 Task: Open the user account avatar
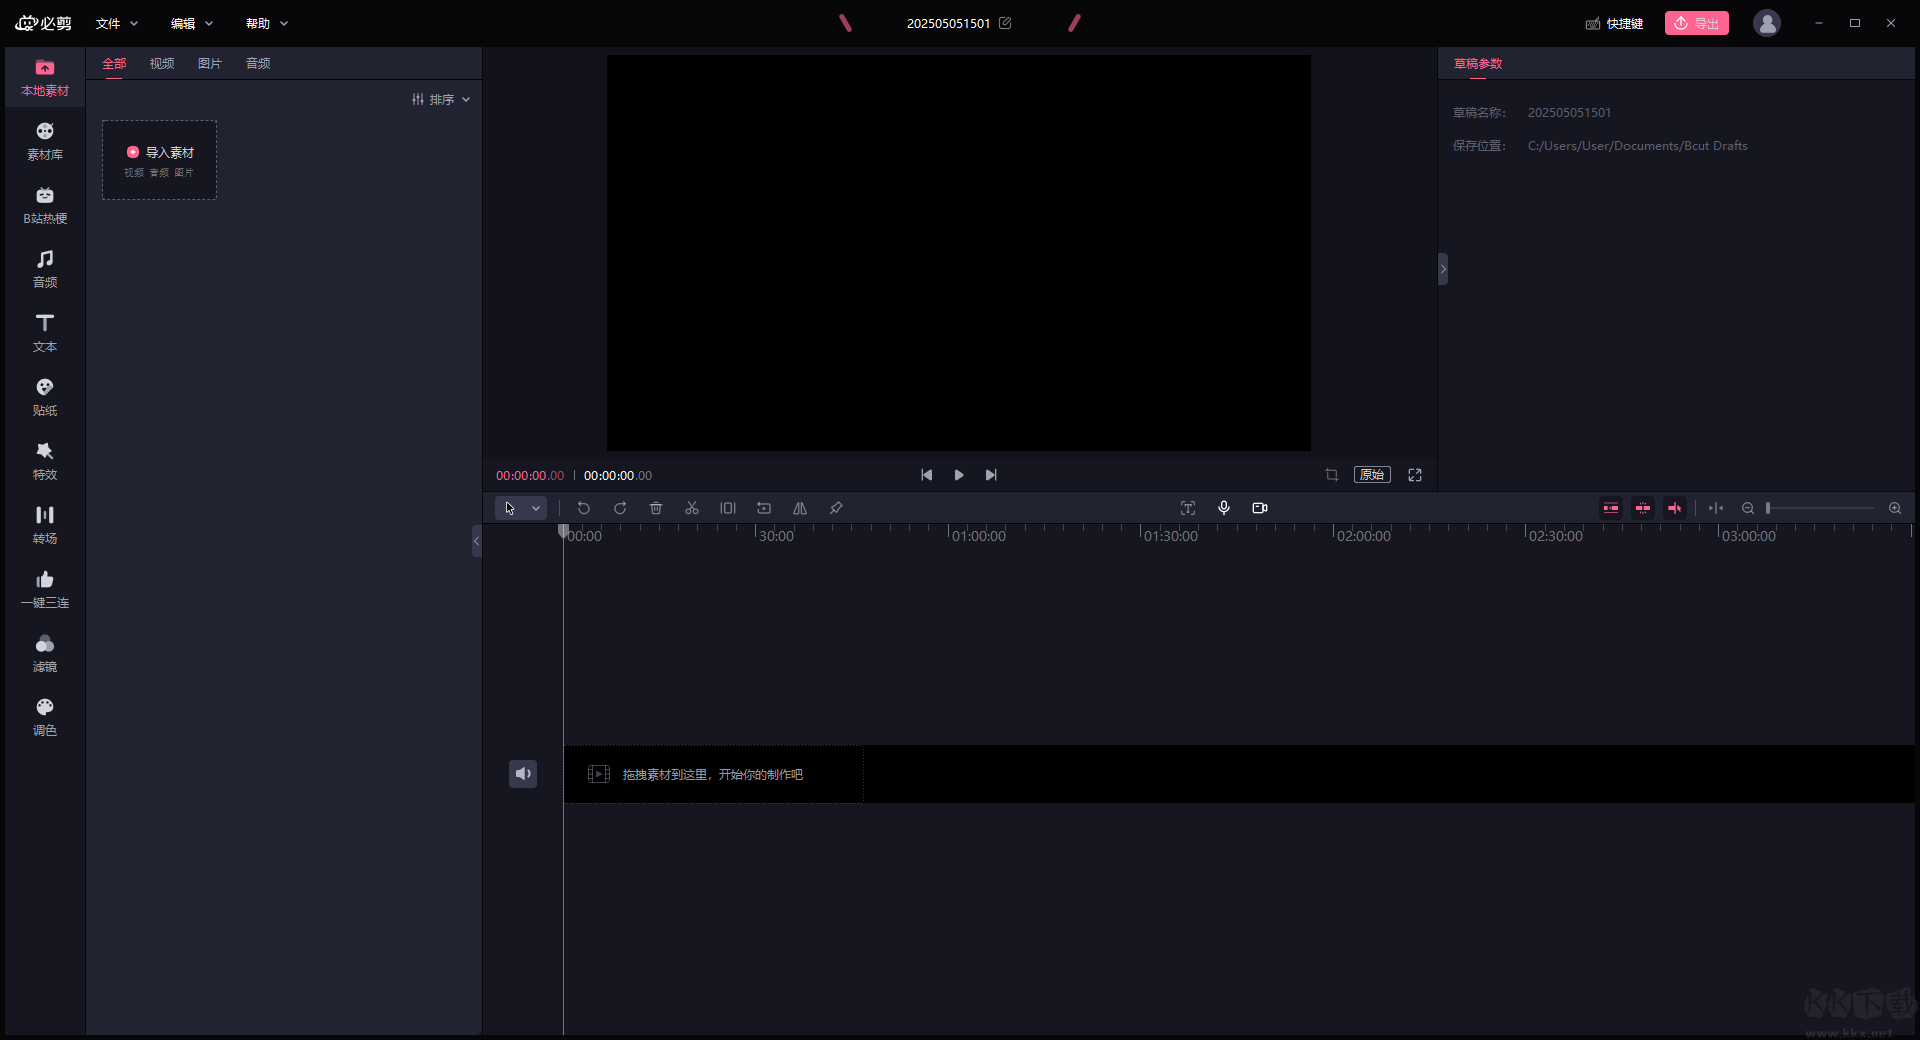(1767, 23)
